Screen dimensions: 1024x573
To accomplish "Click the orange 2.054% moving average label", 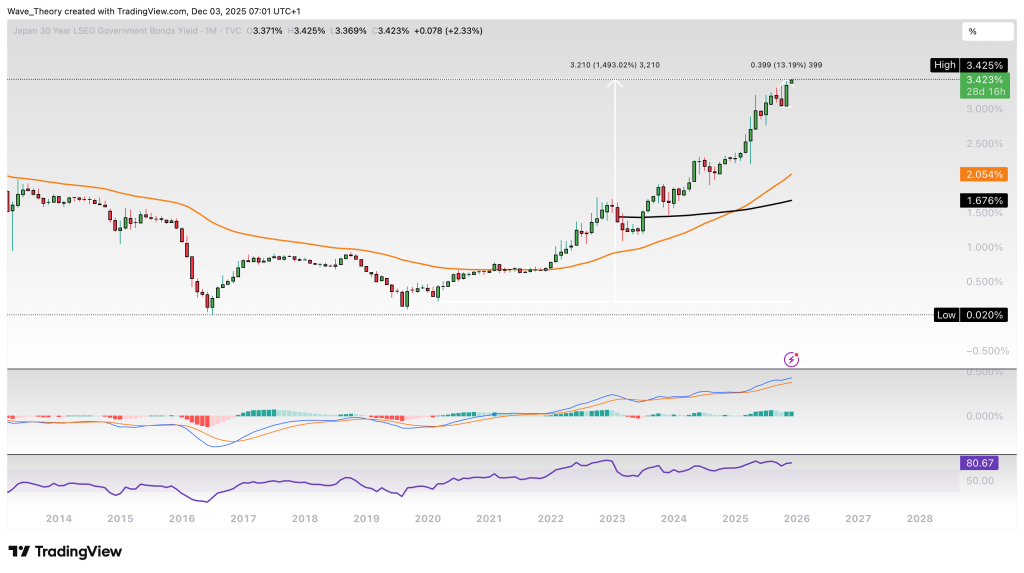I will [982, 174].
